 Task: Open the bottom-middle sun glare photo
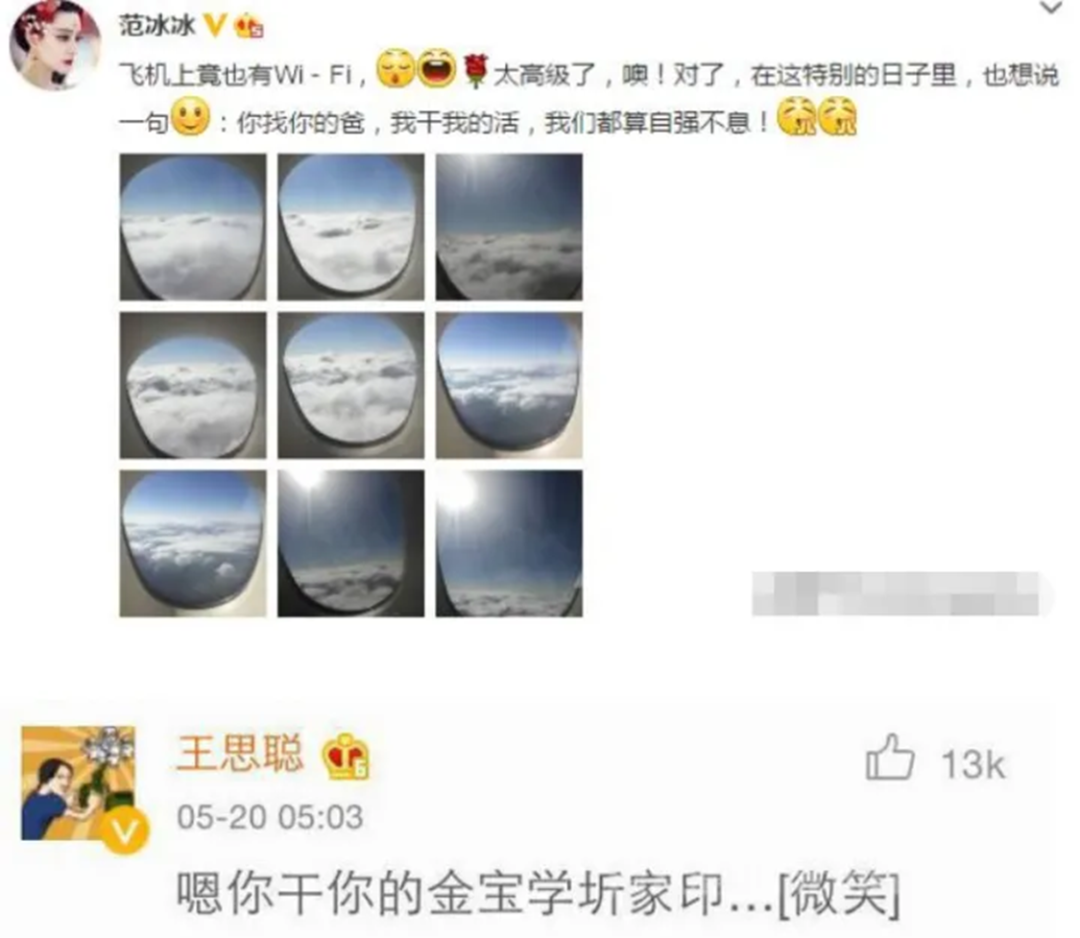351,543
